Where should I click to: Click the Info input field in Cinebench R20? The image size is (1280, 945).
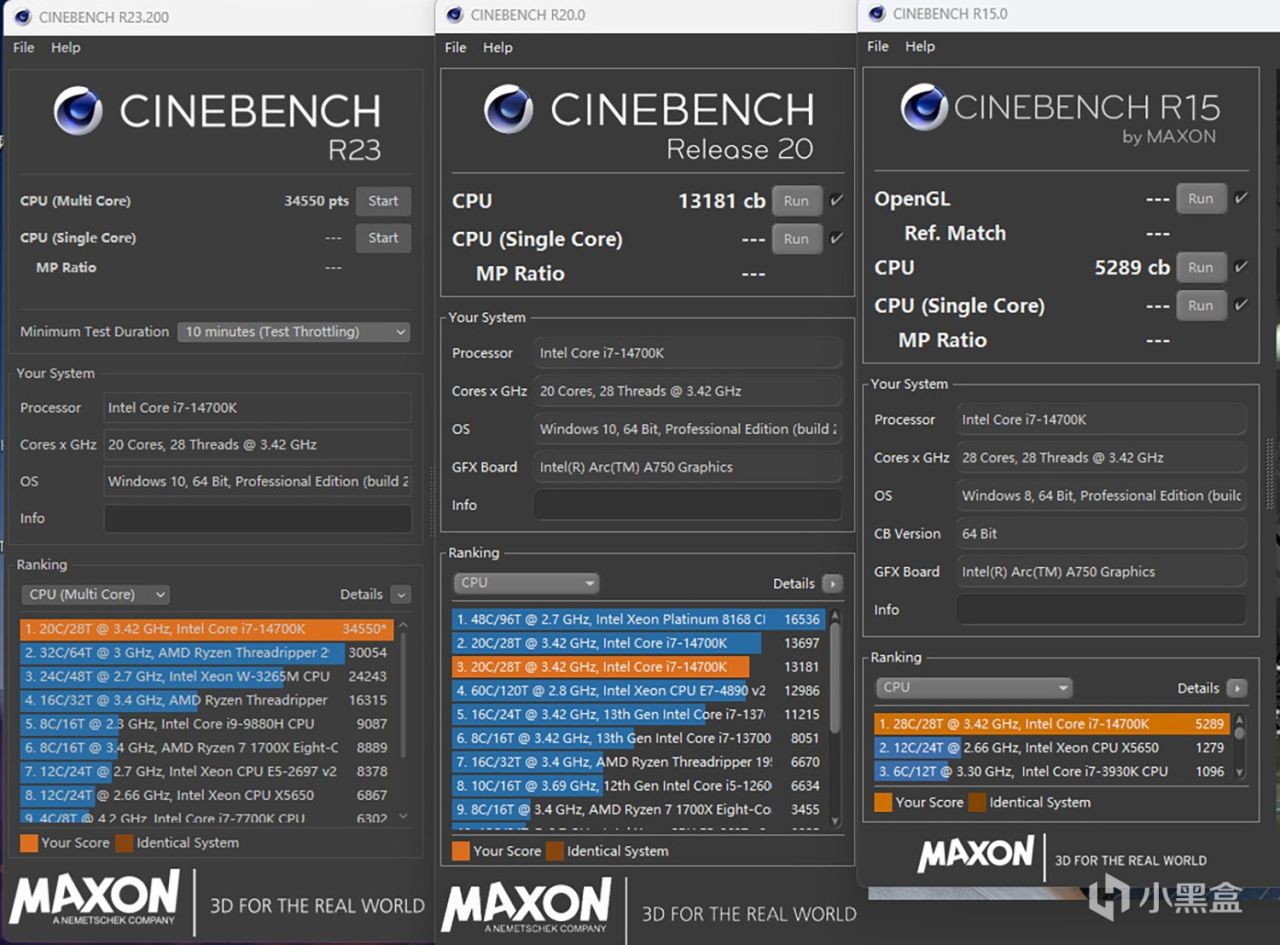point(687,505)
